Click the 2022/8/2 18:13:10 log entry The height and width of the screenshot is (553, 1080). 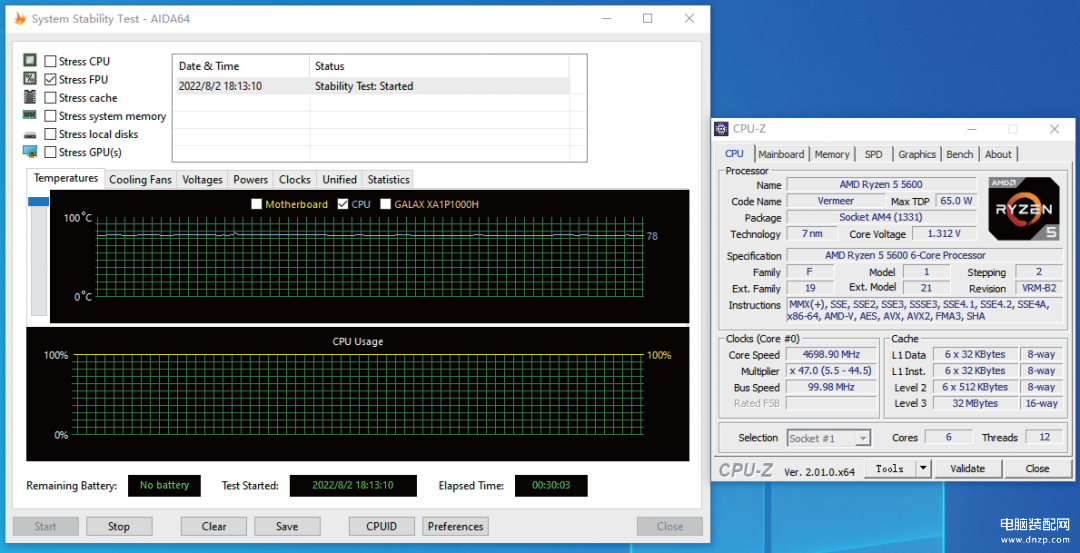pyautogui.click(x=220, y=86)
